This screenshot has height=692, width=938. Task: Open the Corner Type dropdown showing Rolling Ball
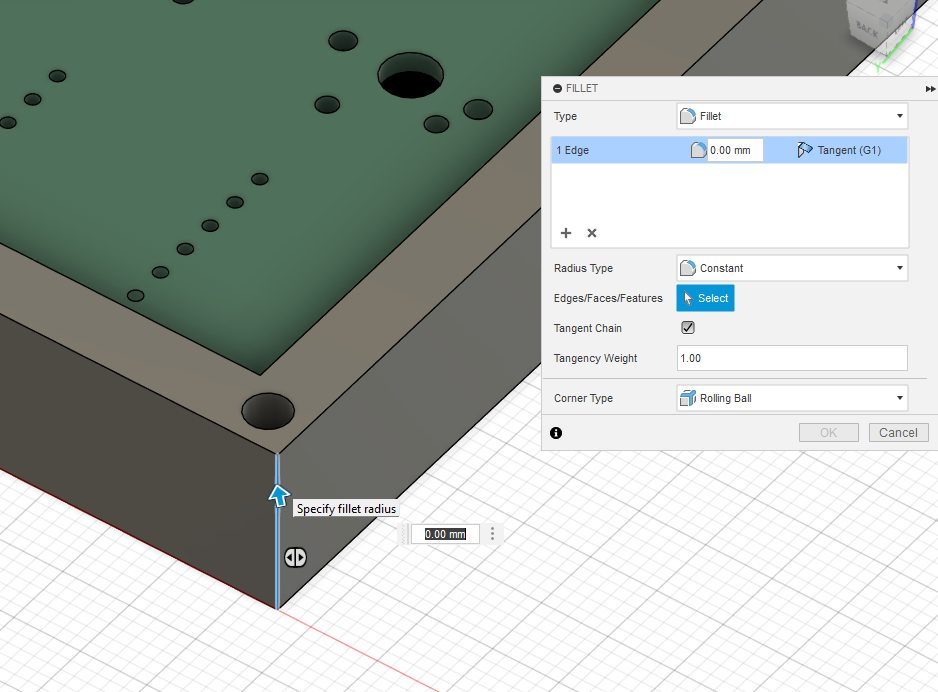792,398
